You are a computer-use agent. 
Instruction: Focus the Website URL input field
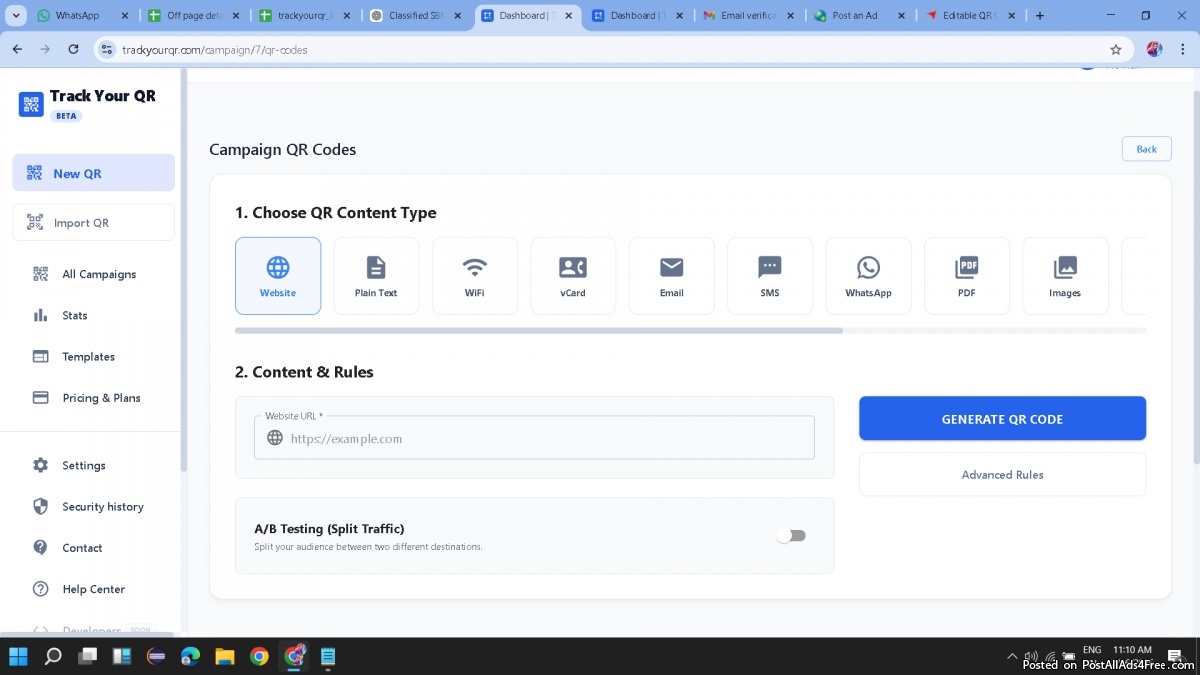(x=545, y=439)
